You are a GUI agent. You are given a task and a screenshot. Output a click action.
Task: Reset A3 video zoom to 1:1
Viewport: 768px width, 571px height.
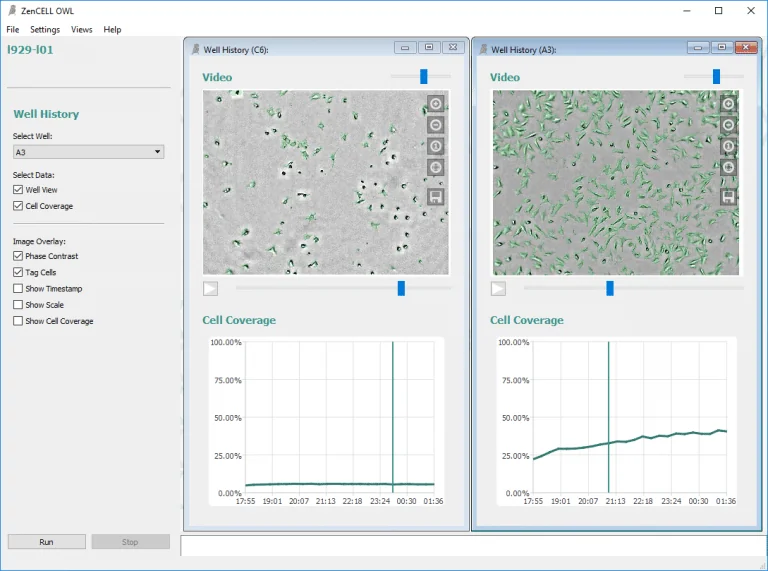click(x=727, y=146)
